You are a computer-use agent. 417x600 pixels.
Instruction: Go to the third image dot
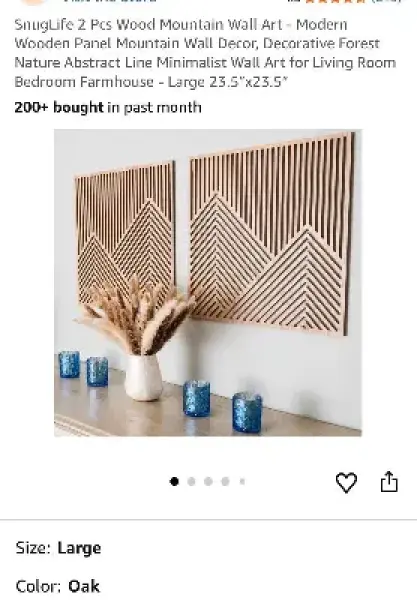[208, 481]
